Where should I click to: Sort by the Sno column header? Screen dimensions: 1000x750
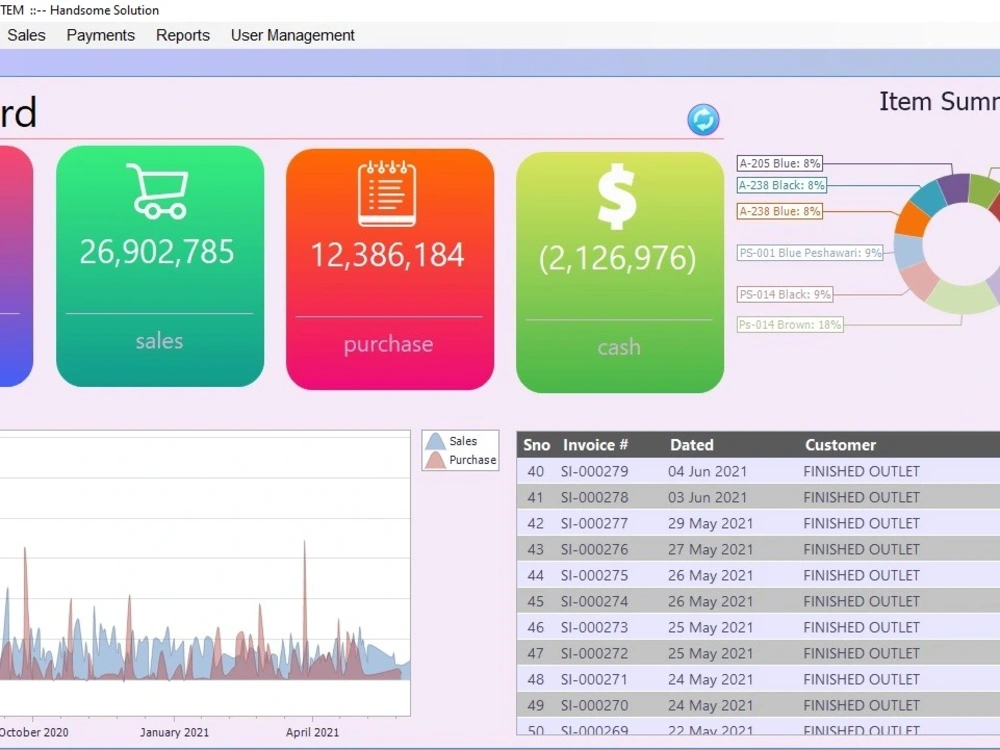tap(536, 445)
